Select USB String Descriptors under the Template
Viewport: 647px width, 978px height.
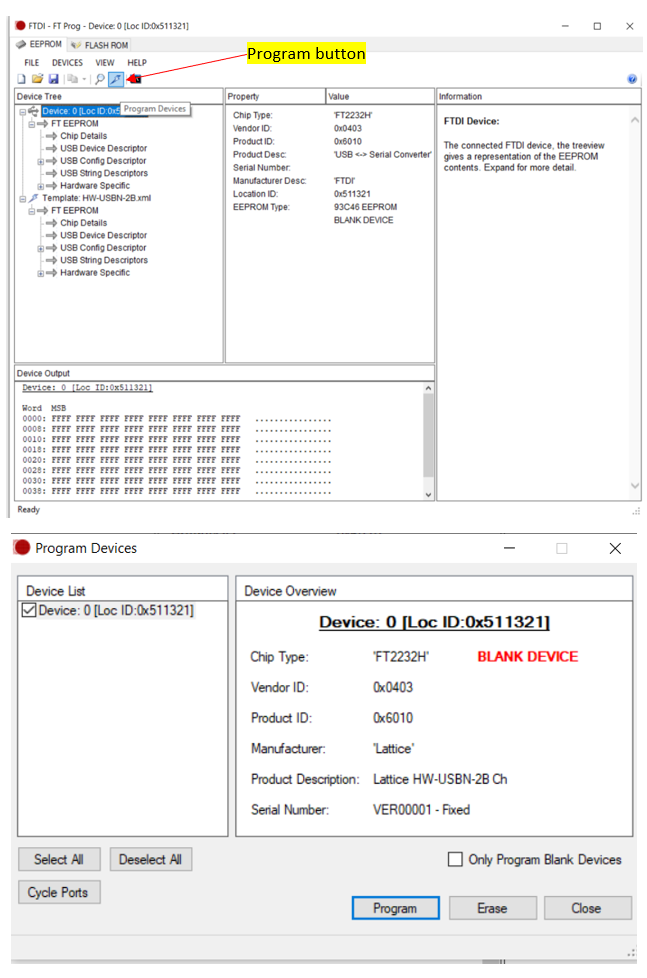104,260
